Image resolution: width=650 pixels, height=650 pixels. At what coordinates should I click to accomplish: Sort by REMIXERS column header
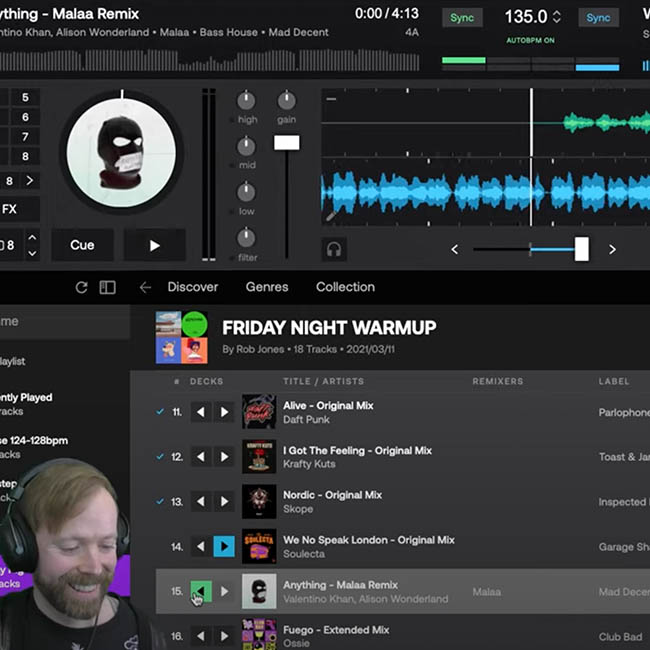pos(498,381)
